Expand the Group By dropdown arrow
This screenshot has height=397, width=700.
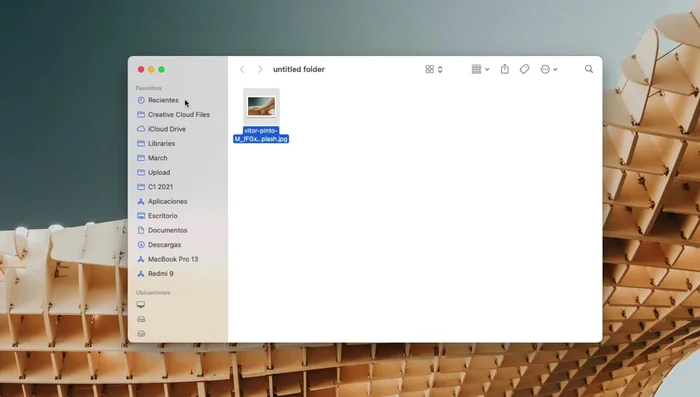[x=487, y=70]
